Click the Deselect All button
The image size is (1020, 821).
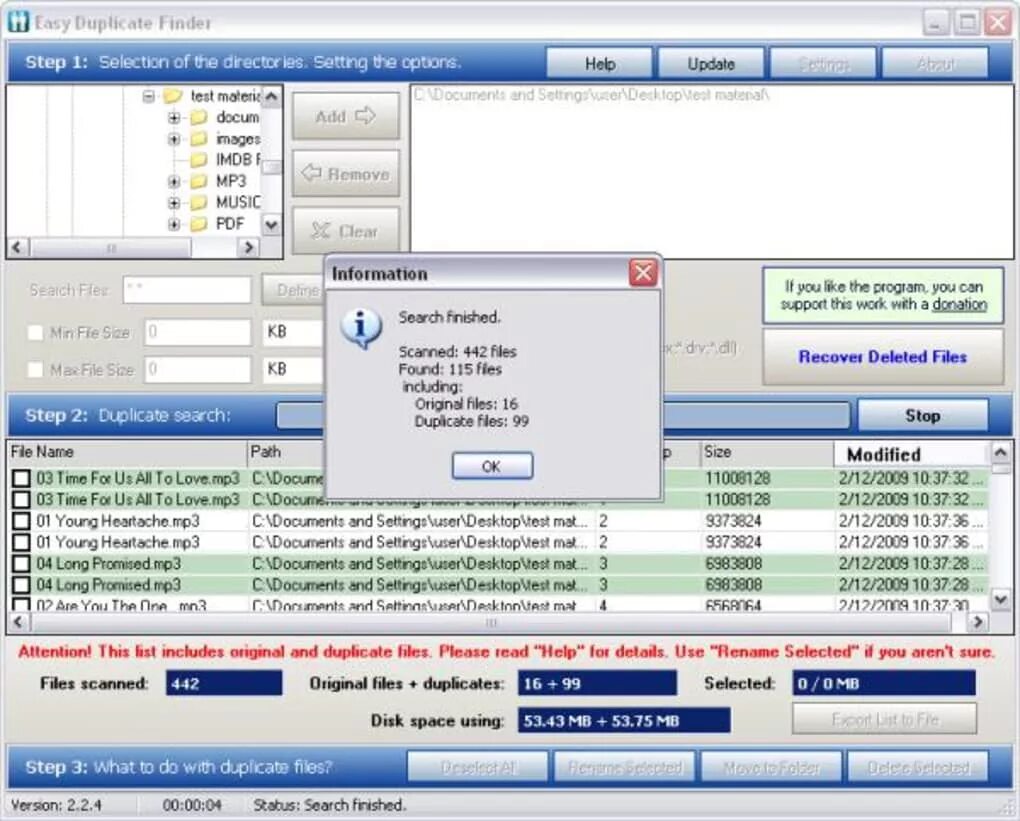tap(477, 768)
